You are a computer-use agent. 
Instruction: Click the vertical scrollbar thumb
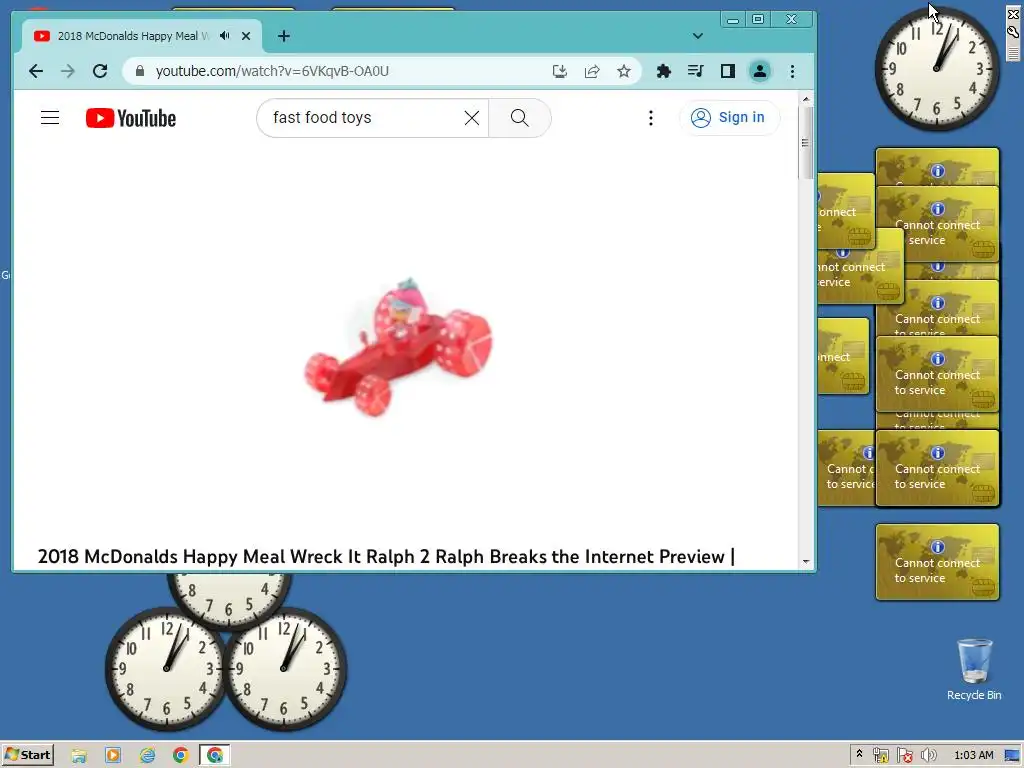click(806, 142)
